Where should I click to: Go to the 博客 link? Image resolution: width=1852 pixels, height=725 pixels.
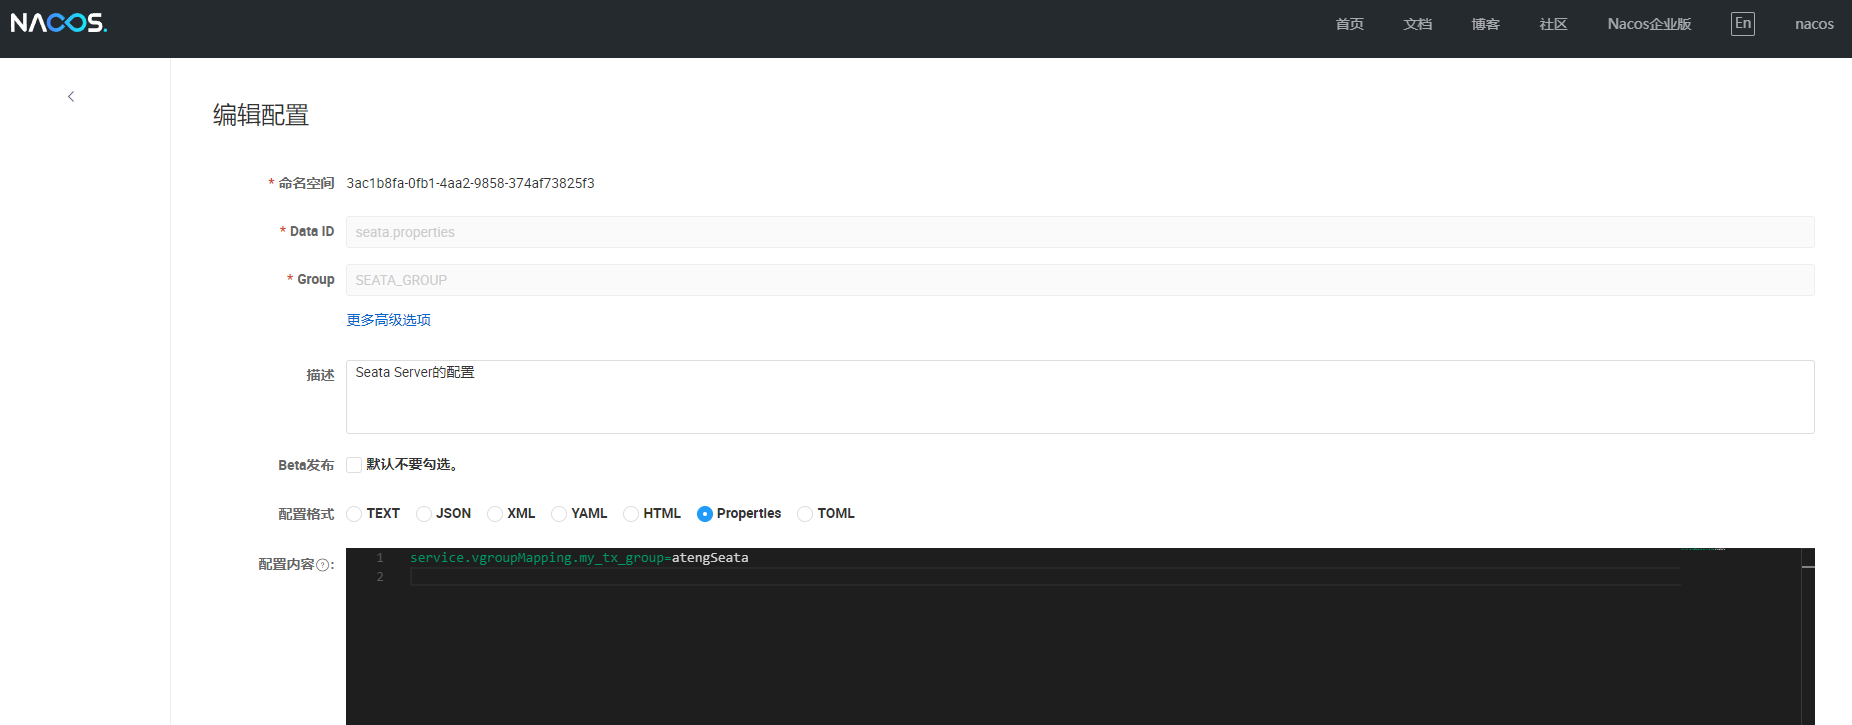1485,24
